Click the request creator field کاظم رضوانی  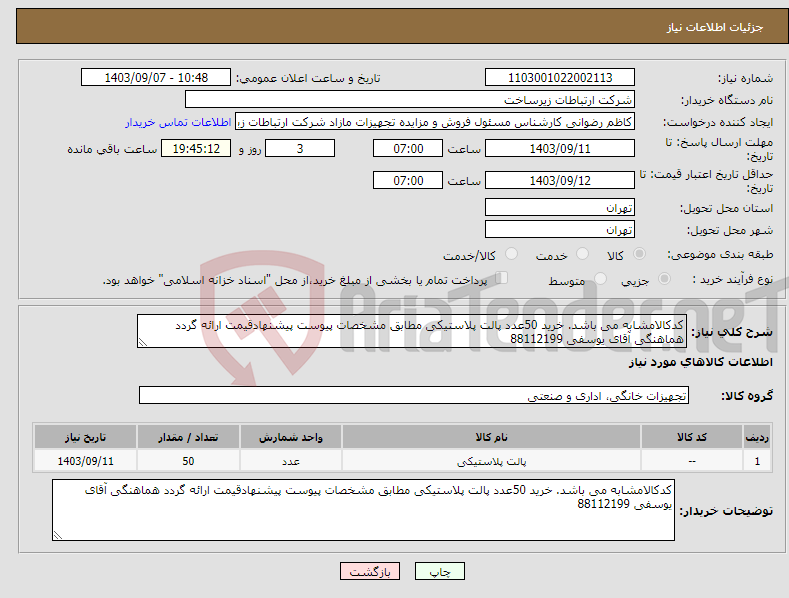pyautogui.click(x=435, y=122)
